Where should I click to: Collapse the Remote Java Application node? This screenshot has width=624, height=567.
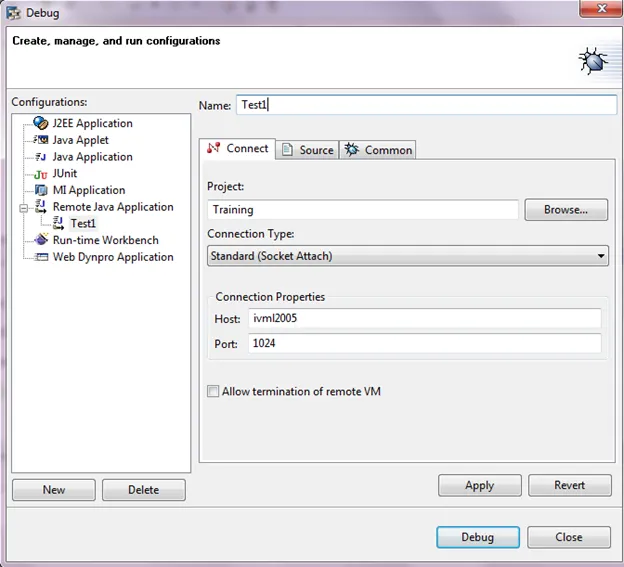click(x=24, y=207)
